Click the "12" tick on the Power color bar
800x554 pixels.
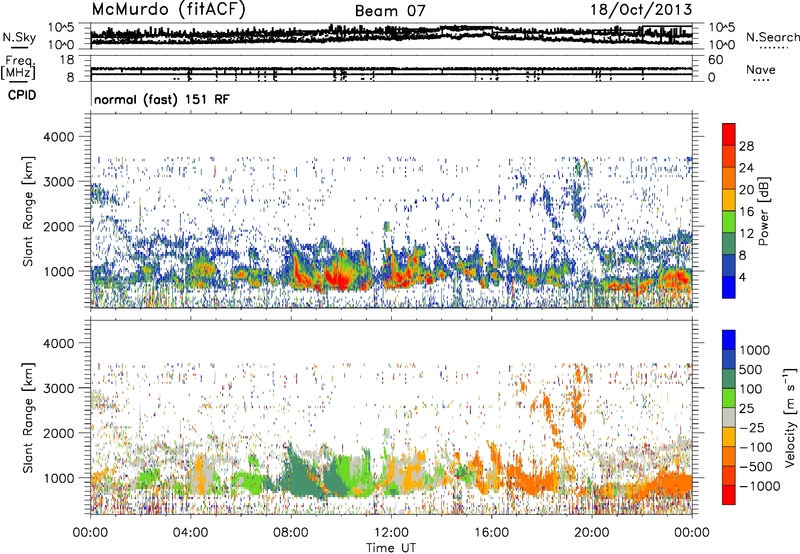(x=746, y=234)
